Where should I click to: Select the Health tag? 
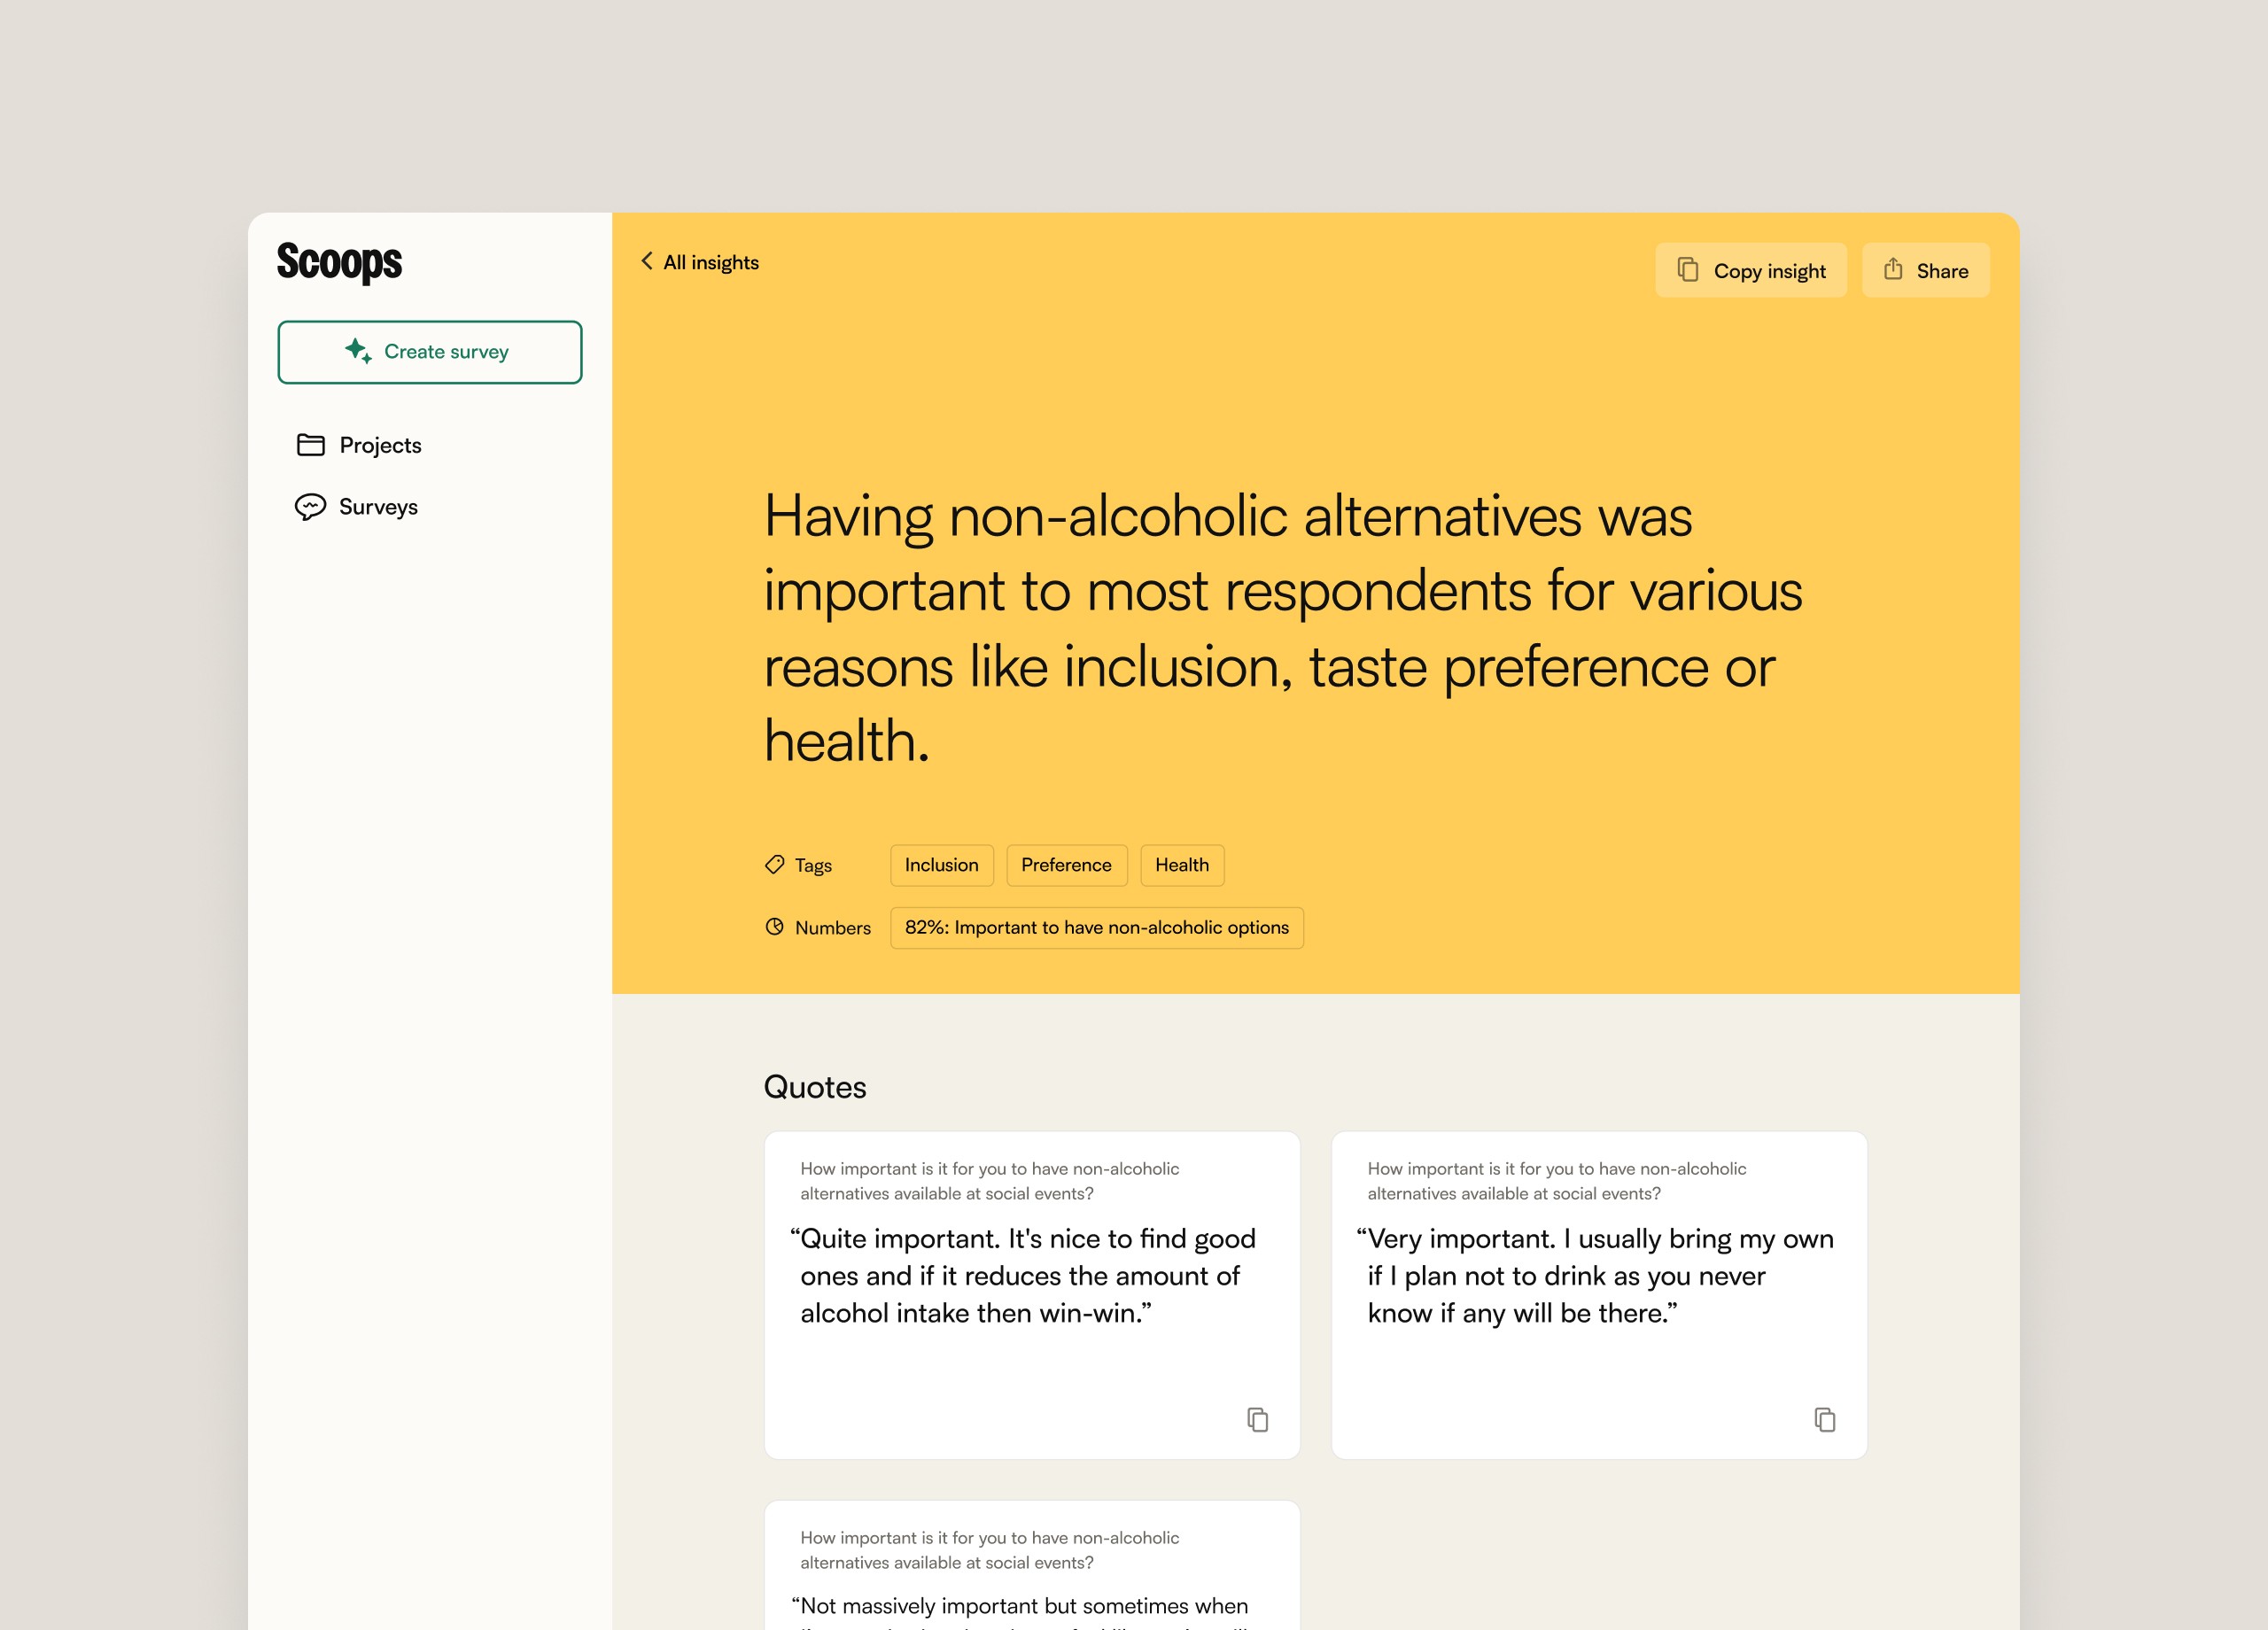click(x=1181, y=865)
